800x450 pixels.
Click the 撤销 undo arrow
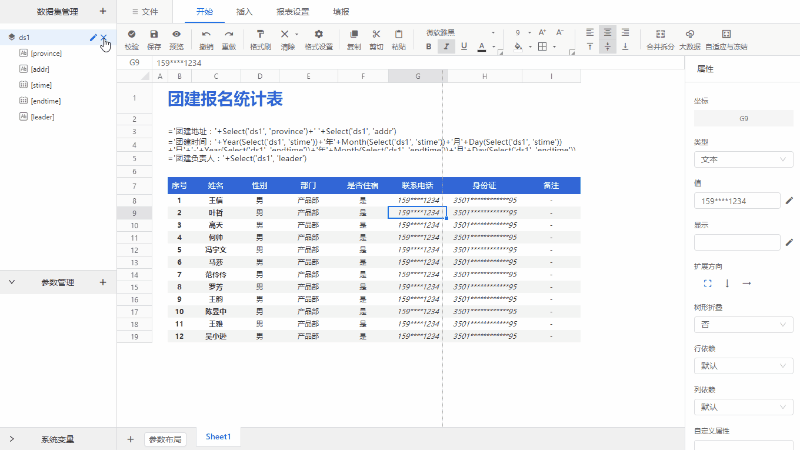[x=206, y=34]
